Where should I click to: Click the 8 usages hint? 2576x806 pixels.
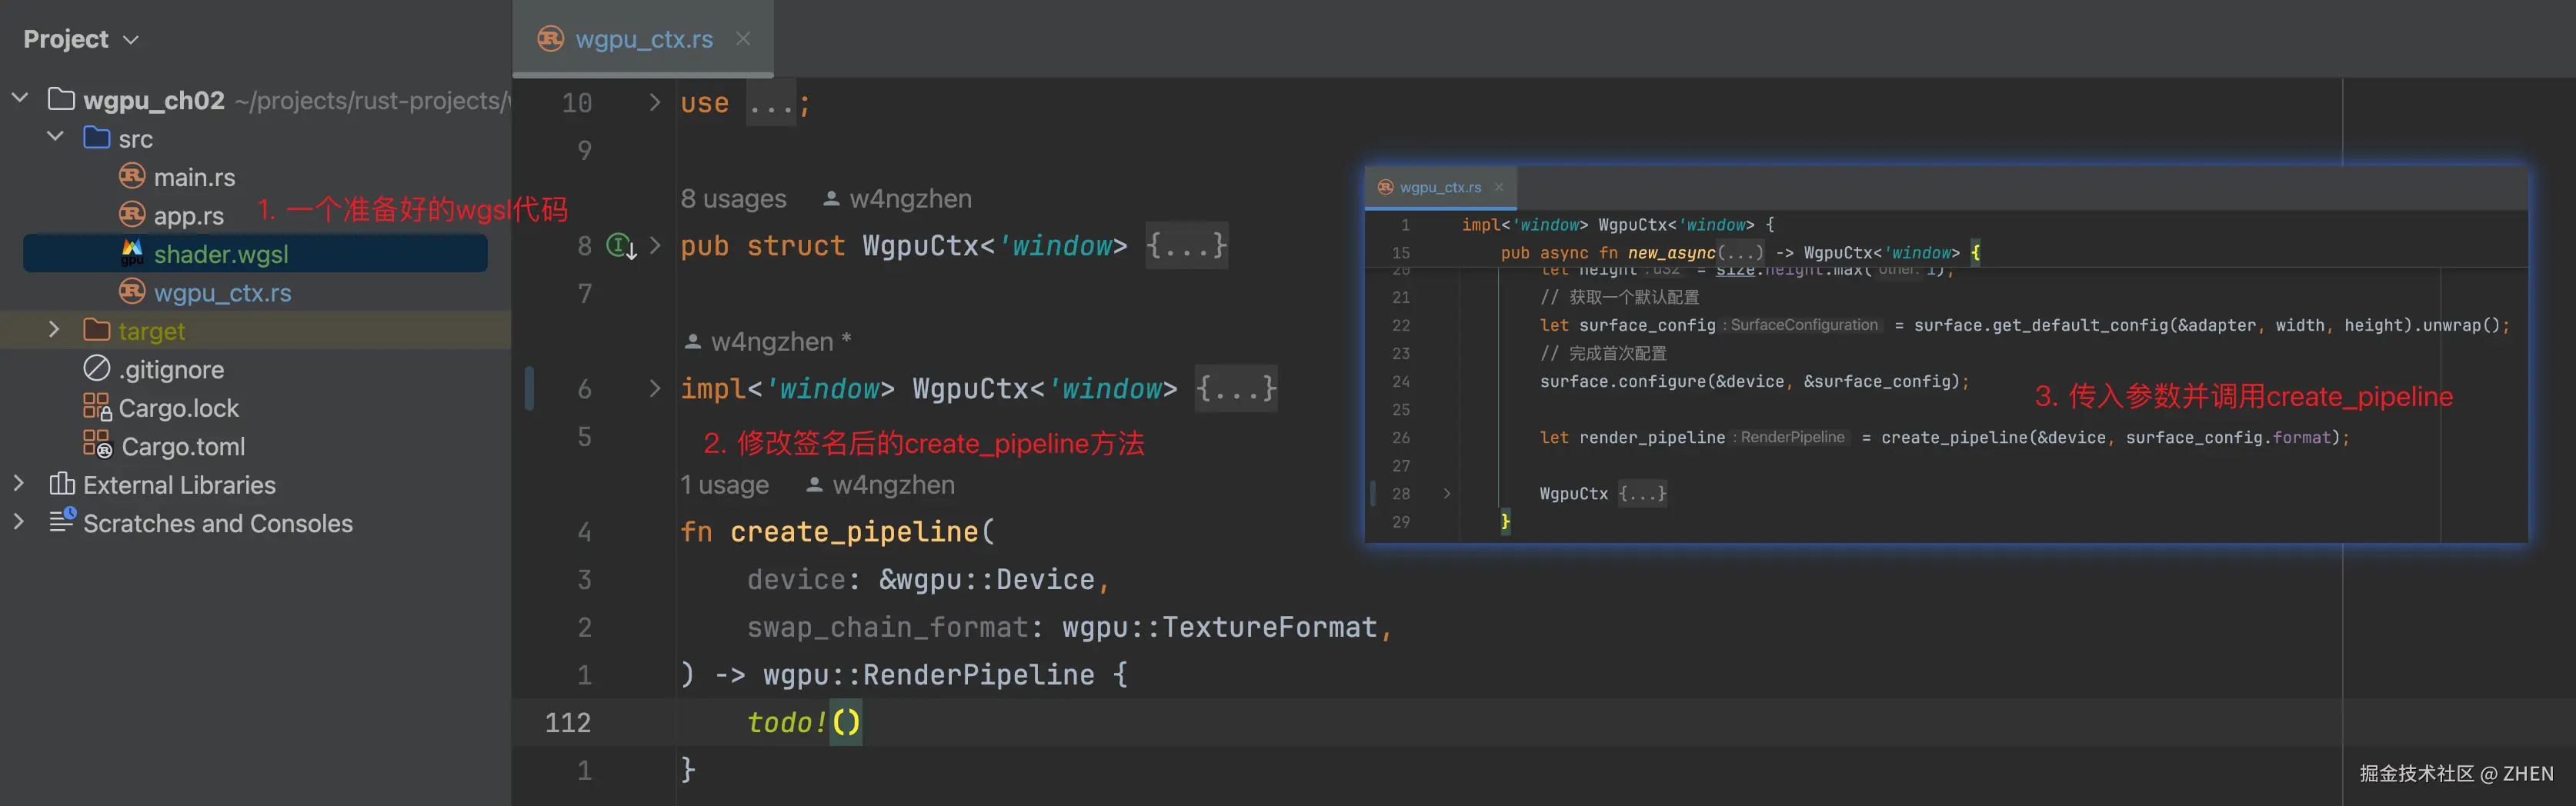pyautogui.click(x=733, y=199)
